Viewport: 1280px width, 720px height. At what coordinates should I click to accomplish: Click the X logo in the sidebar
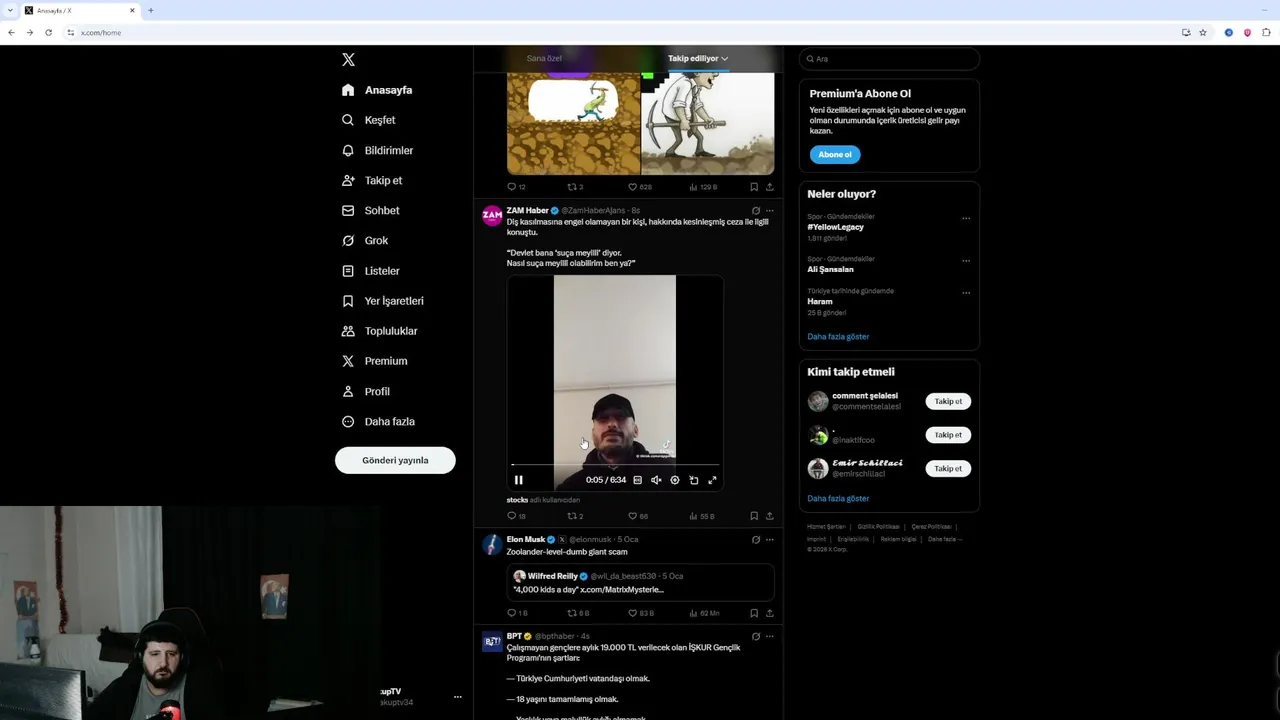348,60
